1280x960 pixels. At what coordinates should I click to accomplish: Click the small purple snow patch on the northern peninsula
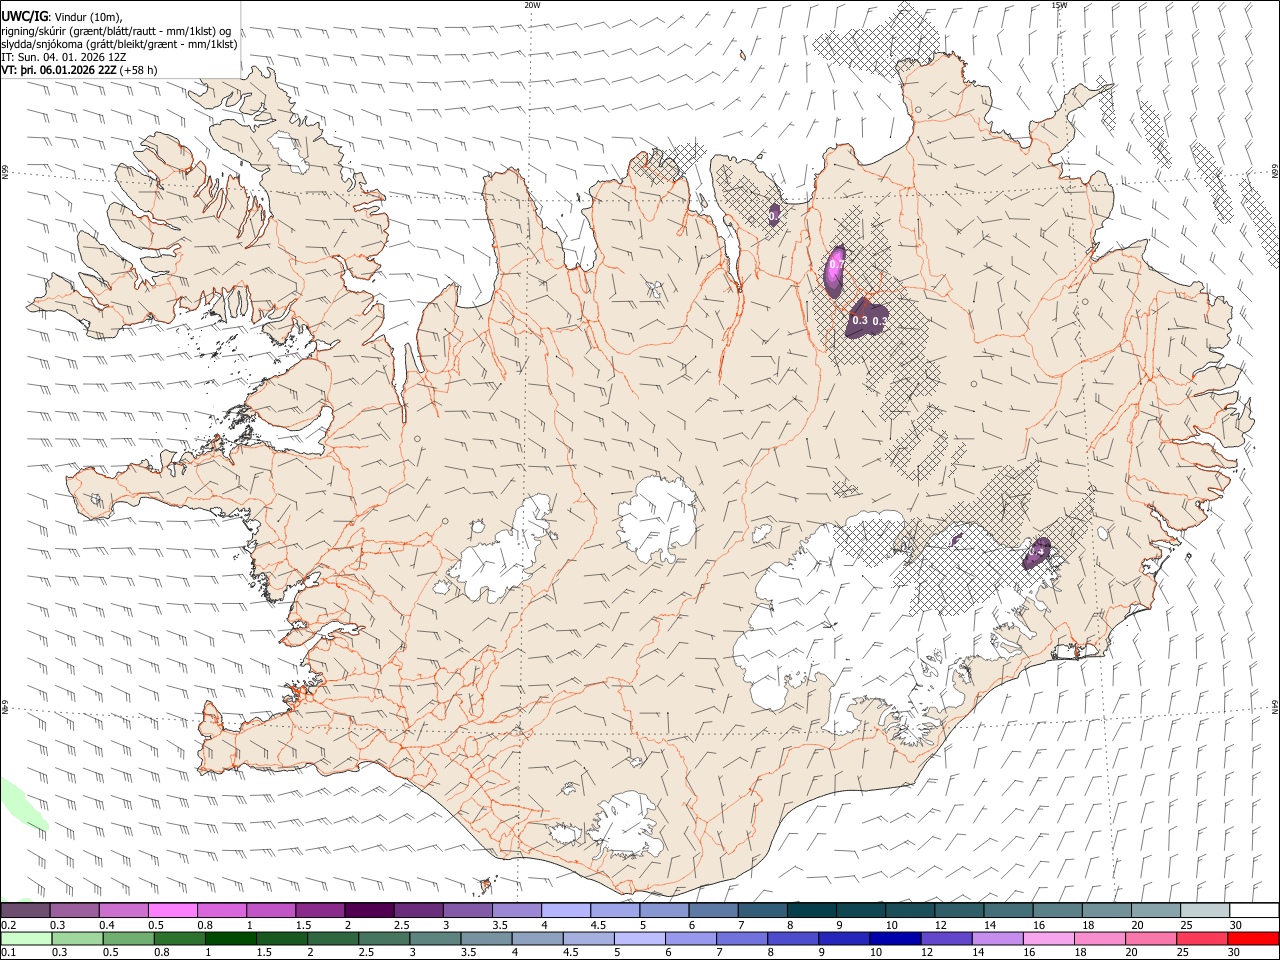[x=774, y=215]
